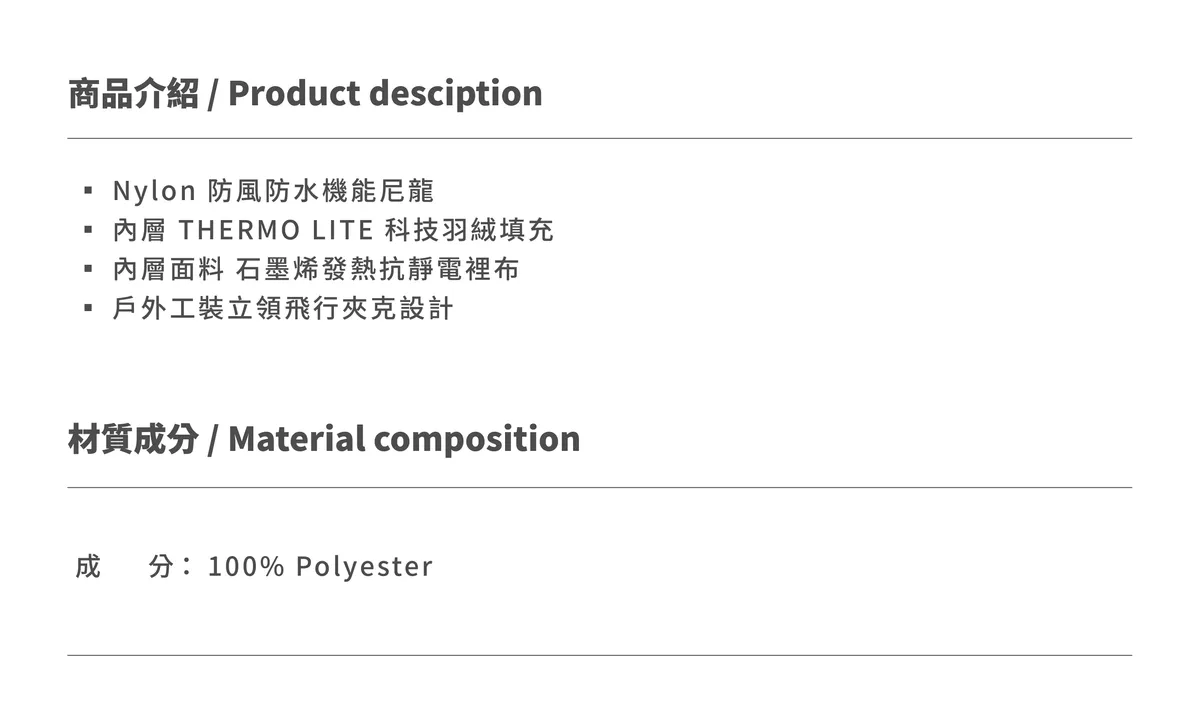Click the bullet marker before THERMO LITE line
Screen dimensions: 1200x704
click(89, 230)
